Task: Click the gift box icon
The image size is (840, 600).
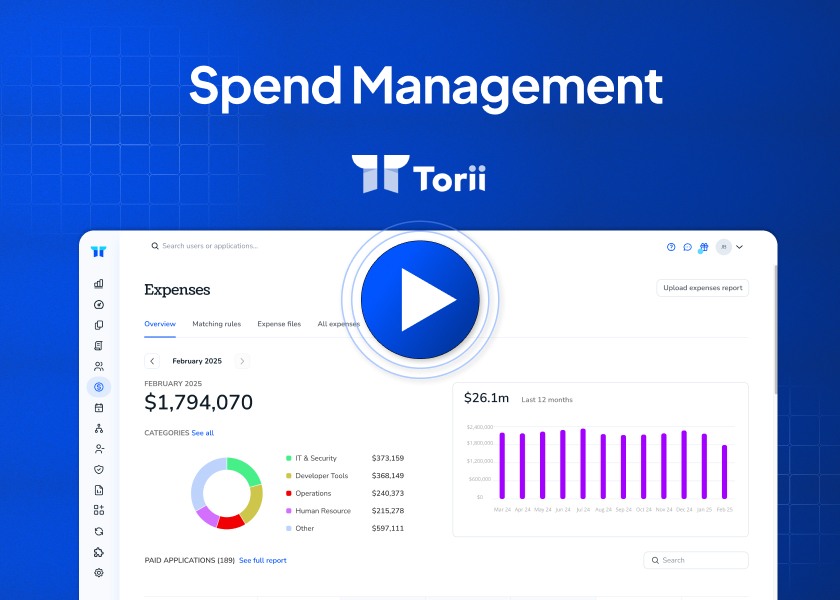Action: pyautogui.click(x=703, y=247)
